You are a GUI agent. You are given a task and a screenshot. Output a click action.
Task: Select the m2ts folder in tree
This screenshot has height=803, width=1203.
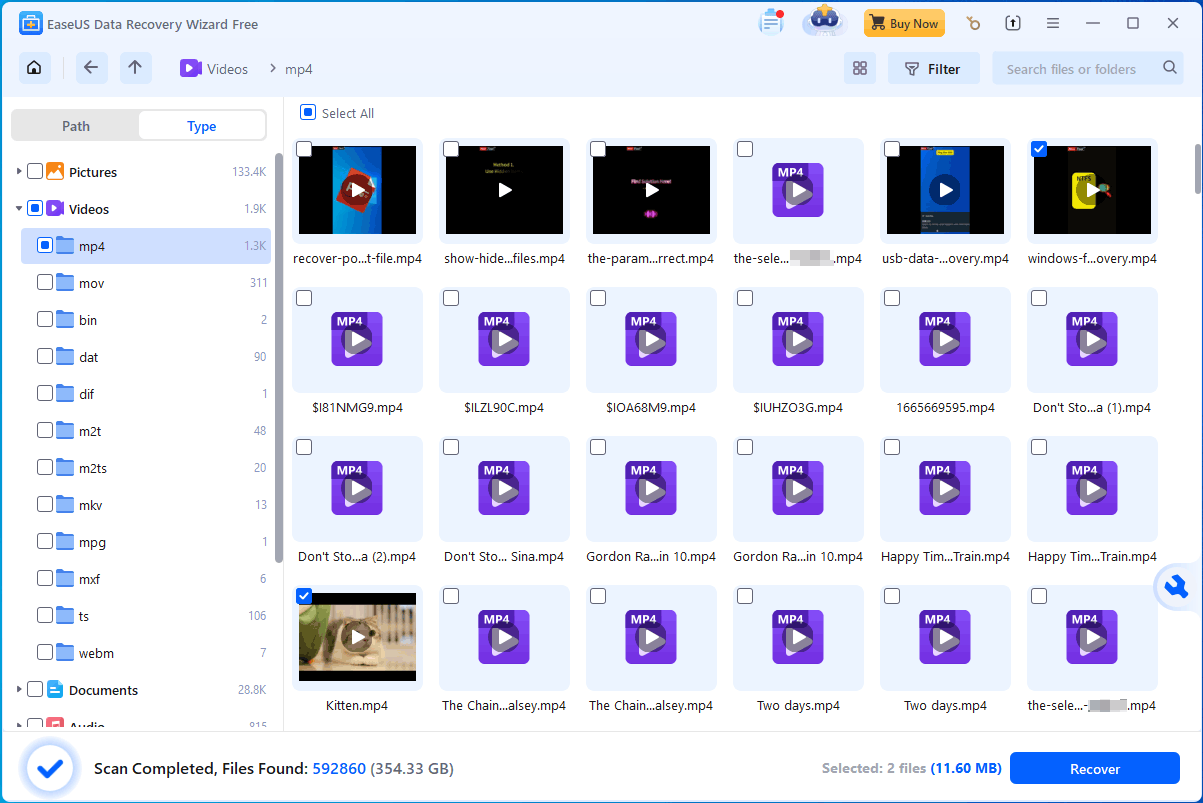coord(146,468)
